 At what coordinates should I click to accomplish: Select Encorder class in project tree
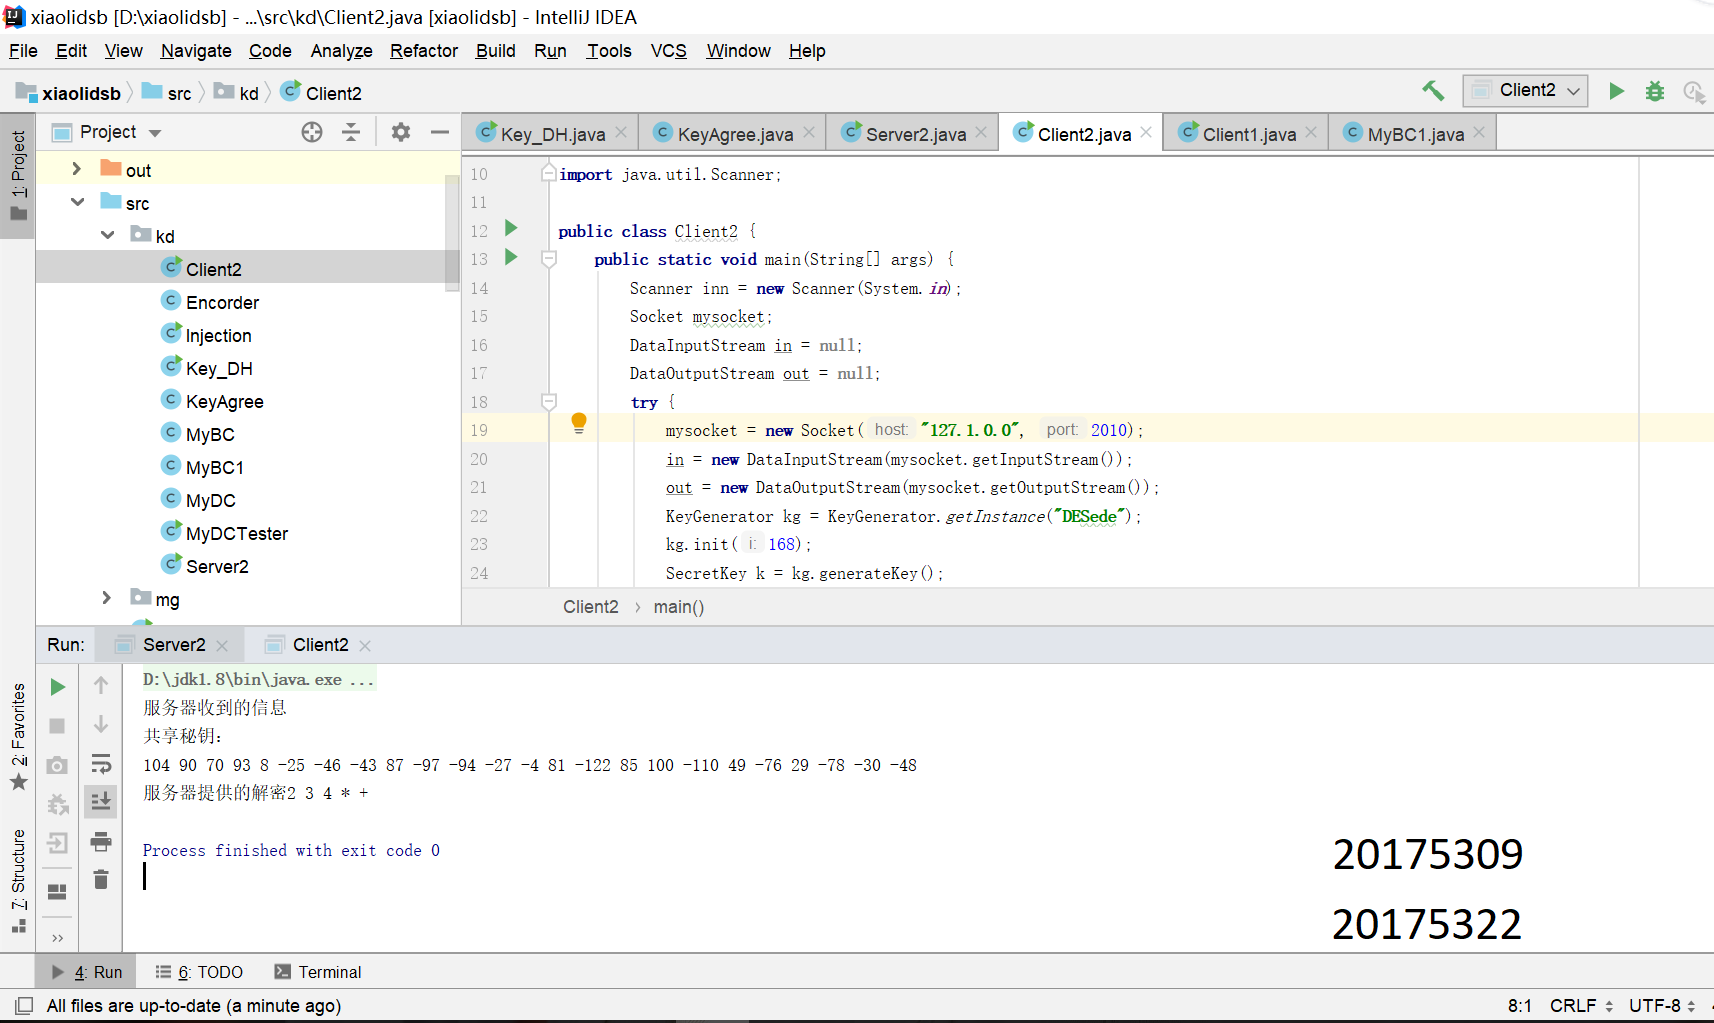222,302
